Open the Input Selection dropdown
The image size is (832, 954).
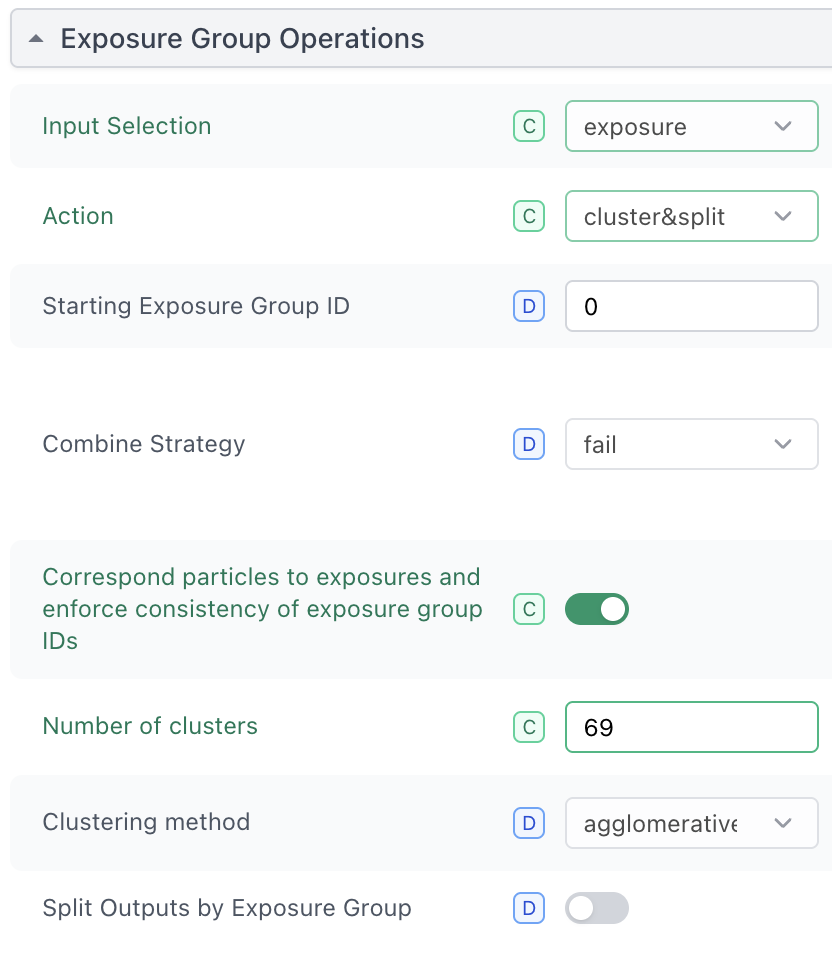(691, 126)
